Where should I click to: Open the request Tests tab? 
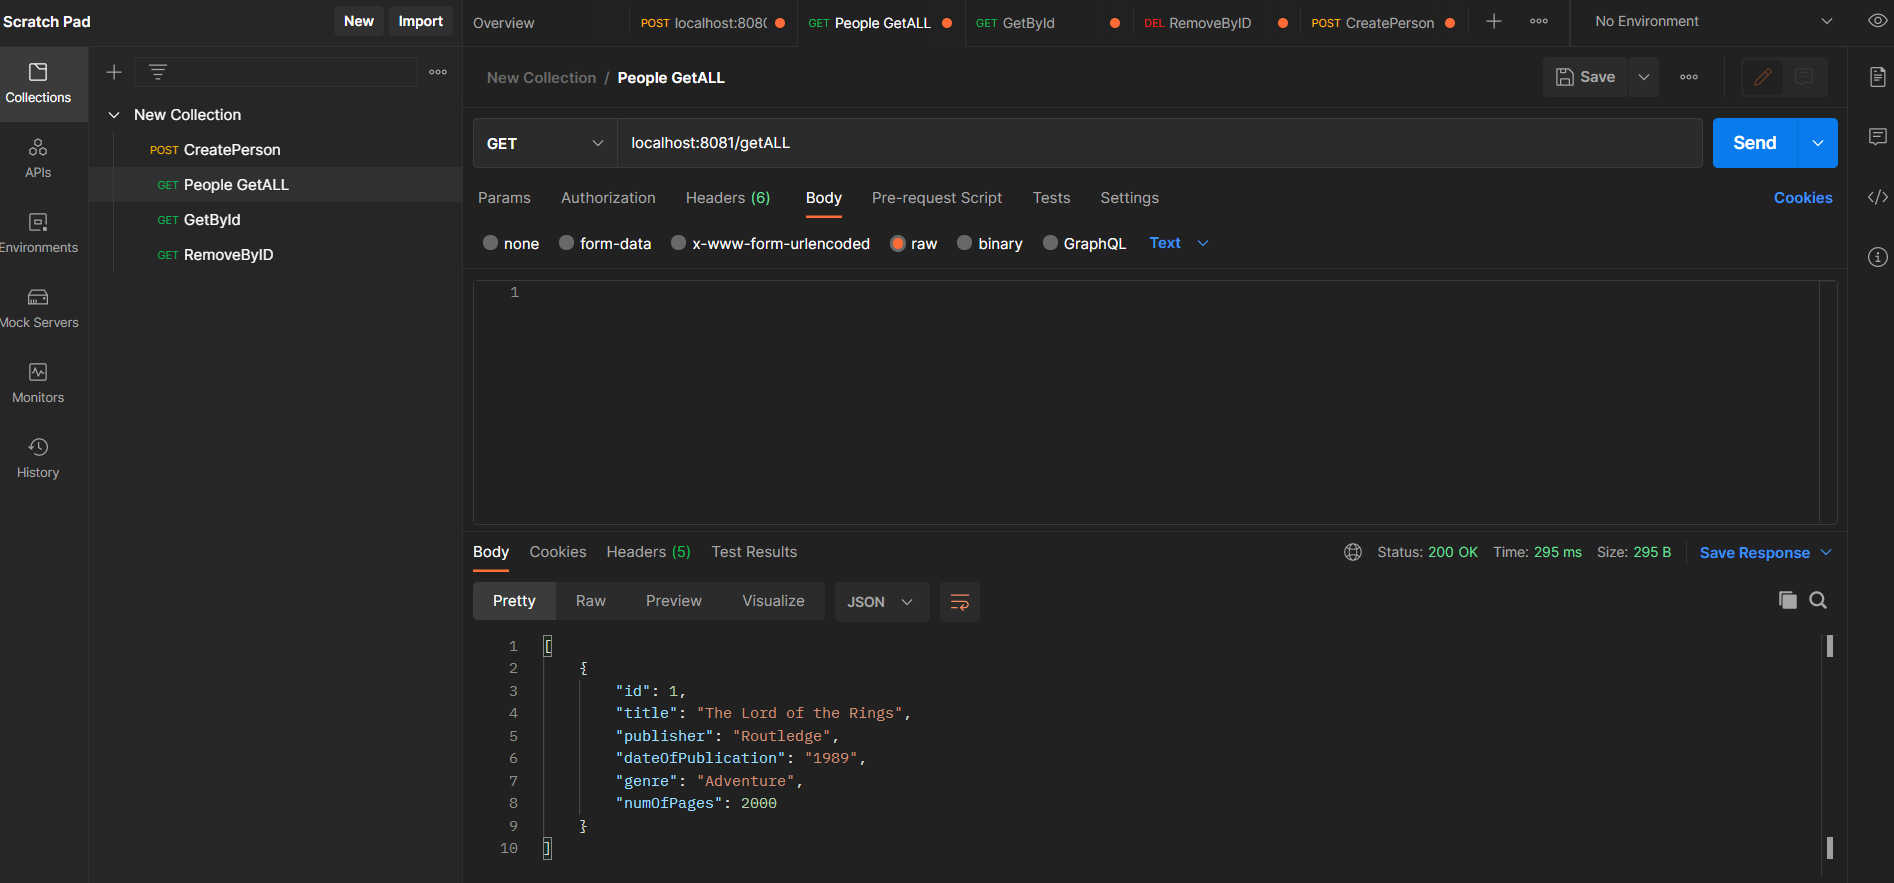tap(1051, 198)
